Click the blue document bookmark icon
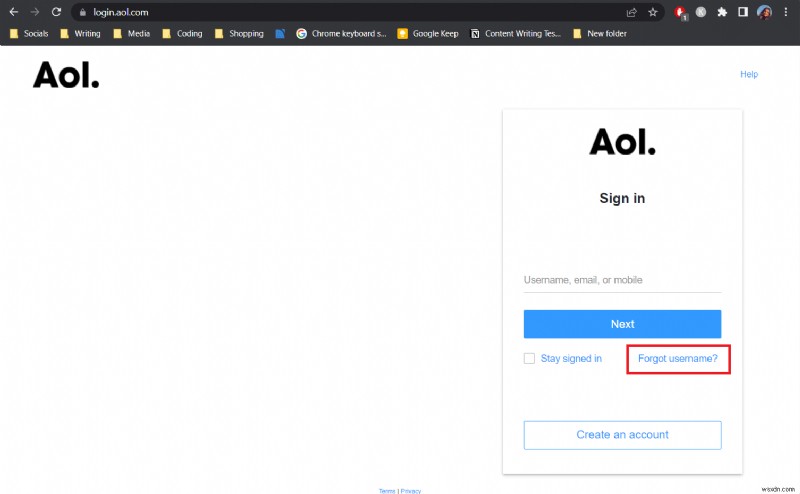The height and width of the screenshot is (494, 800). [280, 34]
